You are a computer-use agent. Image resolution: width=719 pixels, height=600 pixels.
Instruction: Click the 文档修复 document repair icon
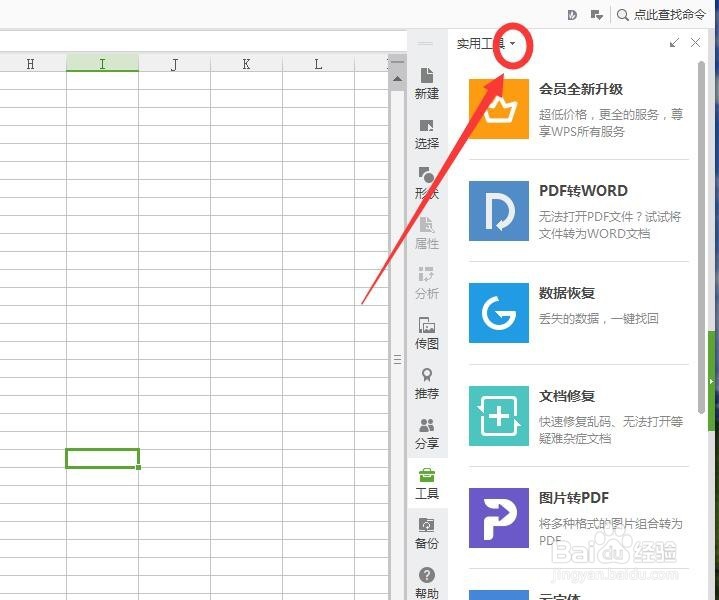coord(498,416)
